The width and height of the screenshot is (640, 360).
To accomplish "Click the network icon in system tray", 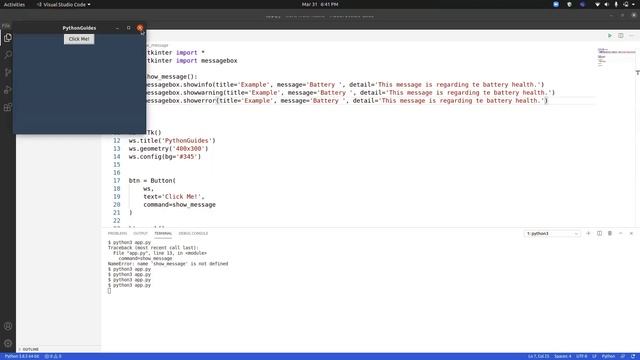I will coord(597,4).
